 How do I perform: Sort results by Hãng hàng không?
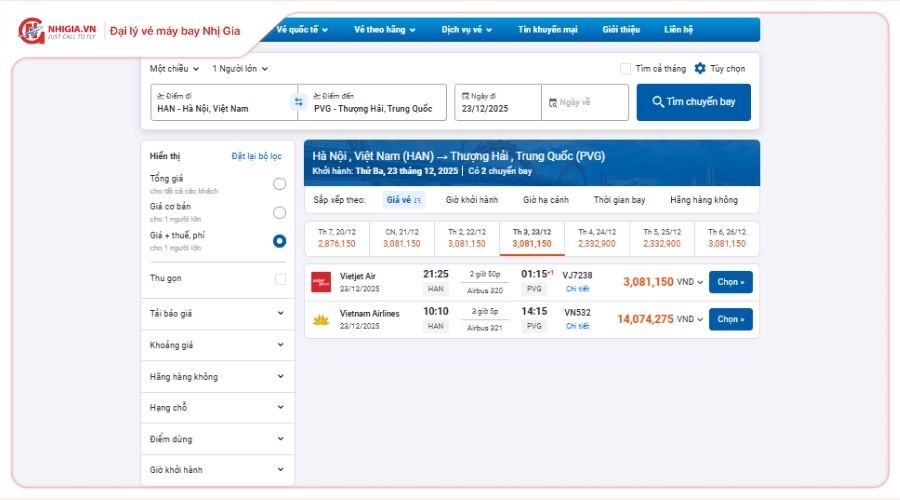704,200
